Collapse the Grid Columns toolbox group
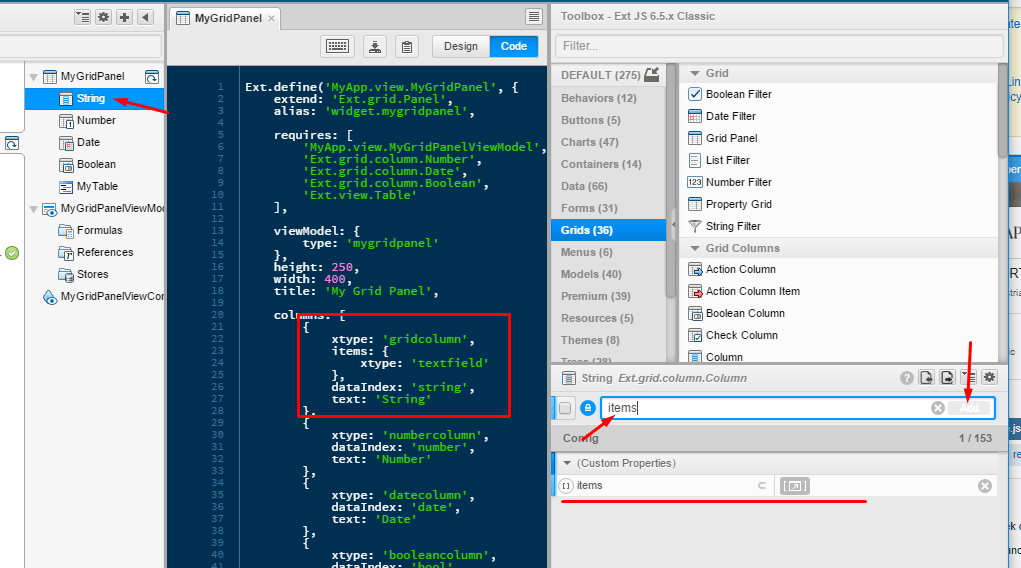This screenshot has width=1021, height=568. tap(695, 248)
